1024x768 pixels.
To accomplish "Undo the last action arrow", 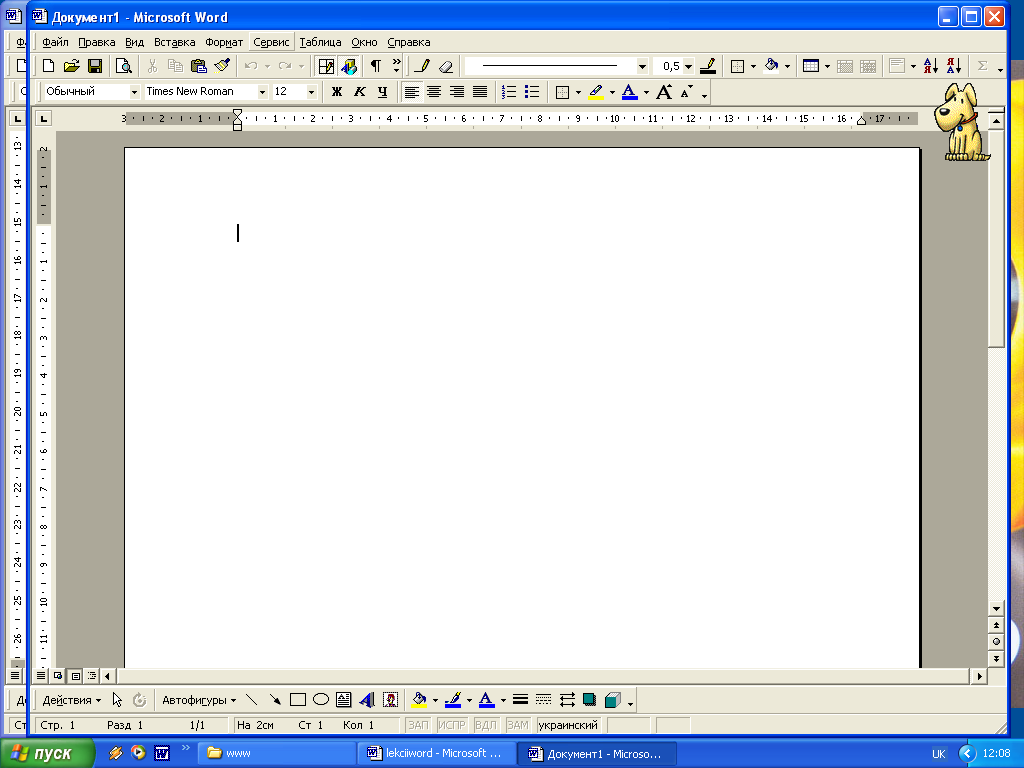I will coord(251,66).
